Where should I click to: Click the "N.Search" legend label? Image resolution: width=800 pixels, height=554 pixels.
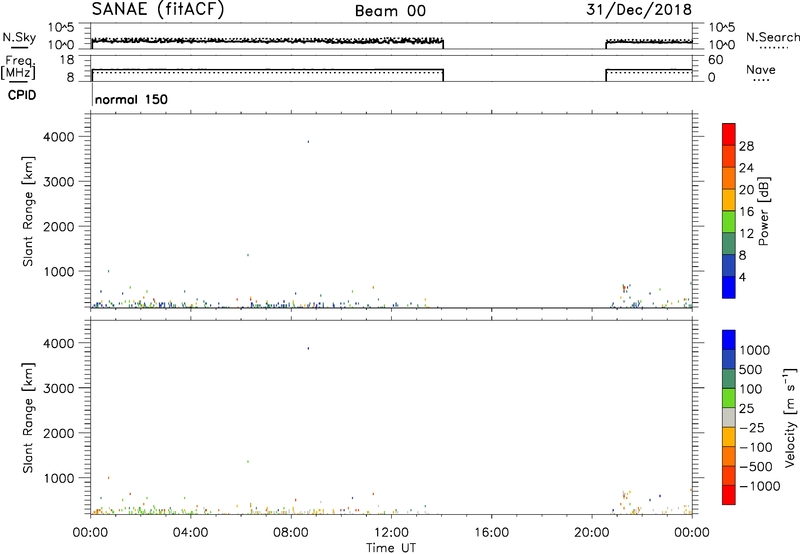click(x=773, y=37)
